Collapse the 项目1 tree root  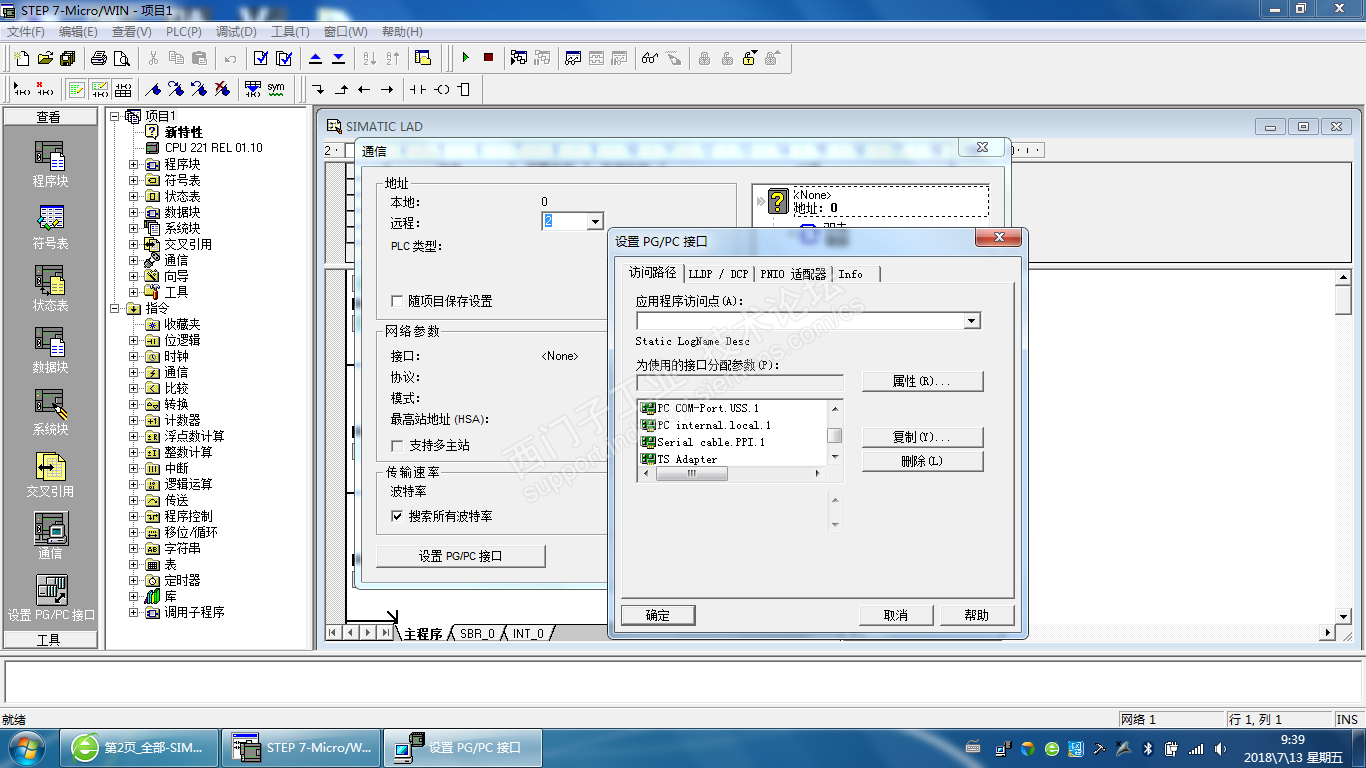click(x=115, y=116)
